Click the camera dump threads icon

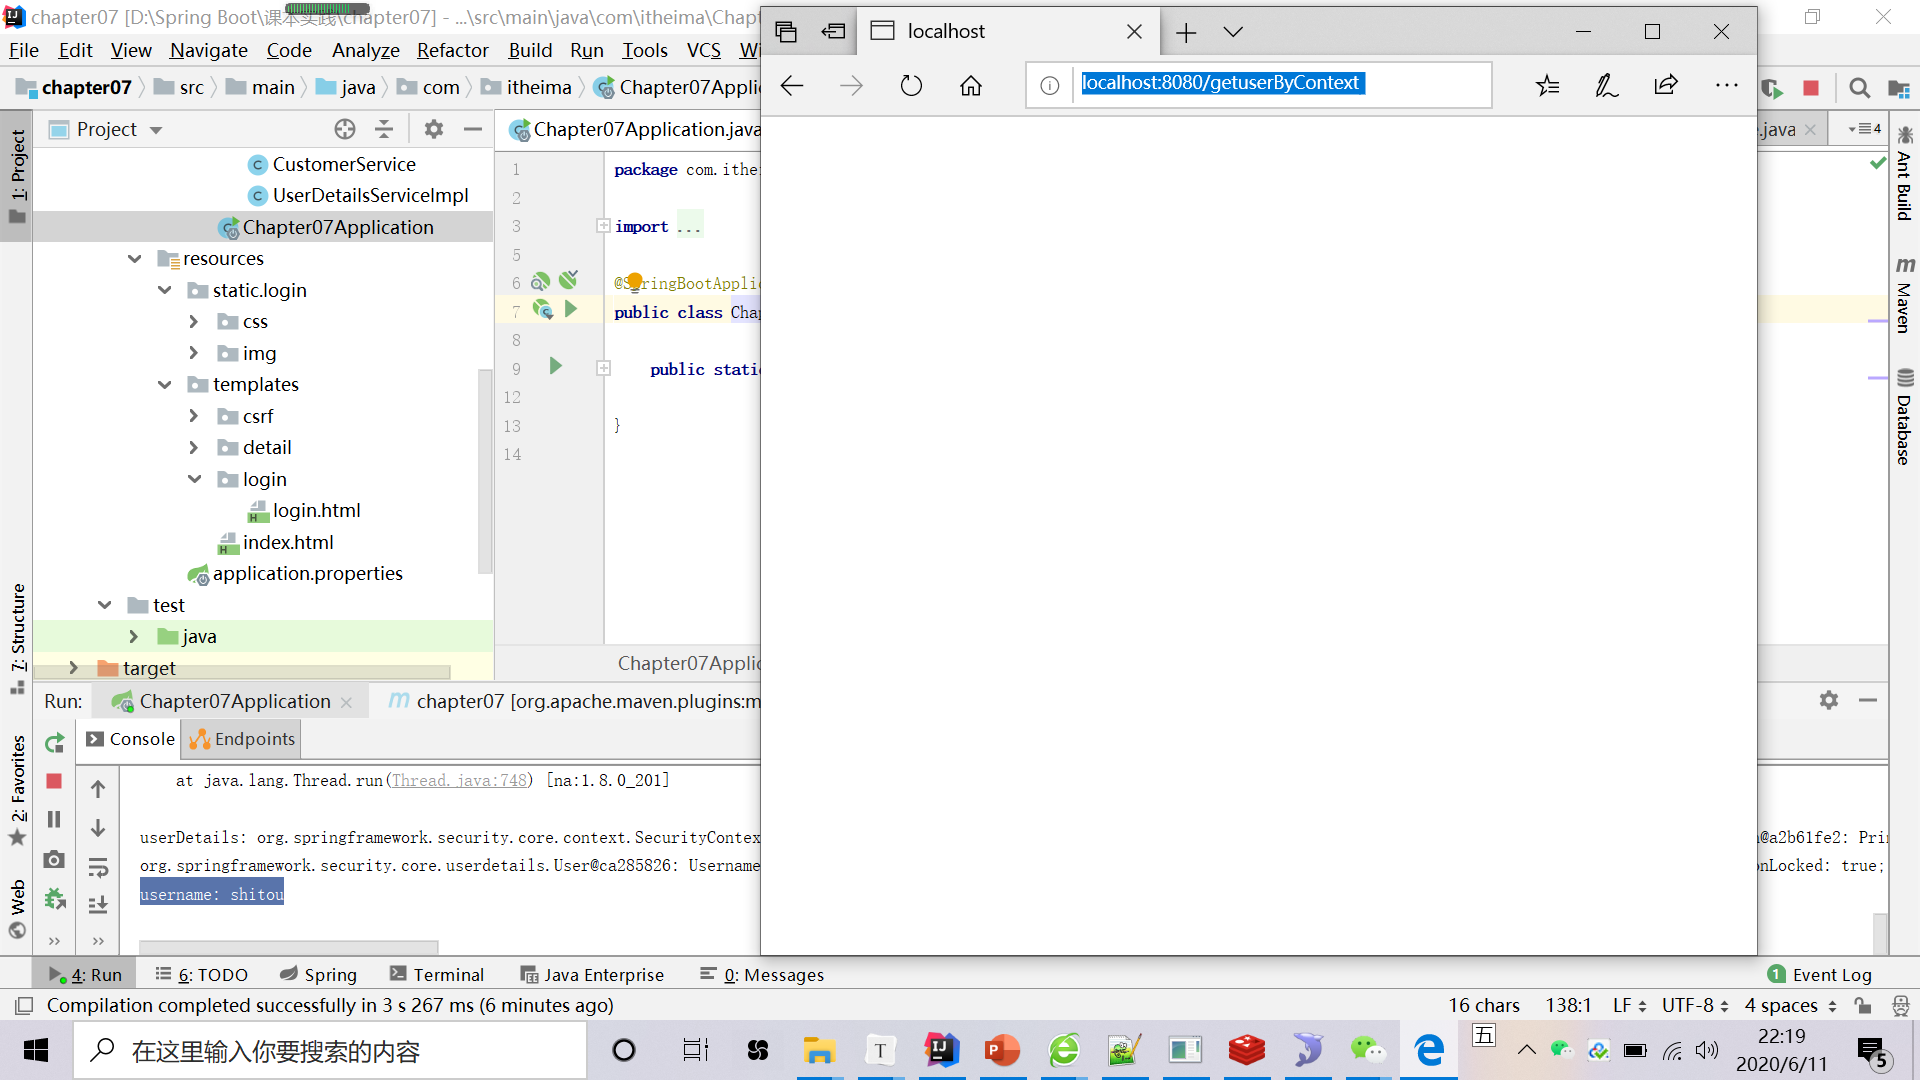pos(55,859)
